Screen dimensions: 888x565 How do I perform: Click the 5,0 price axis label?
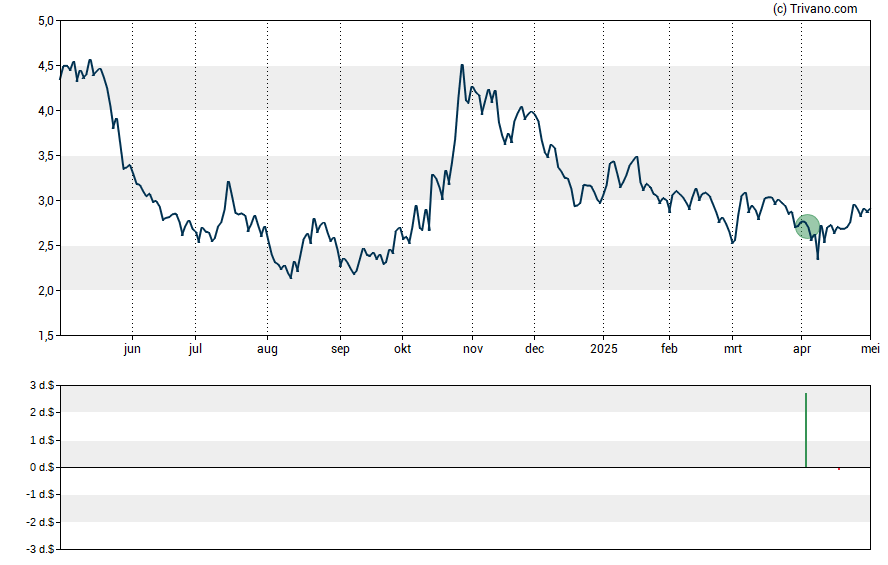[46, 21]
